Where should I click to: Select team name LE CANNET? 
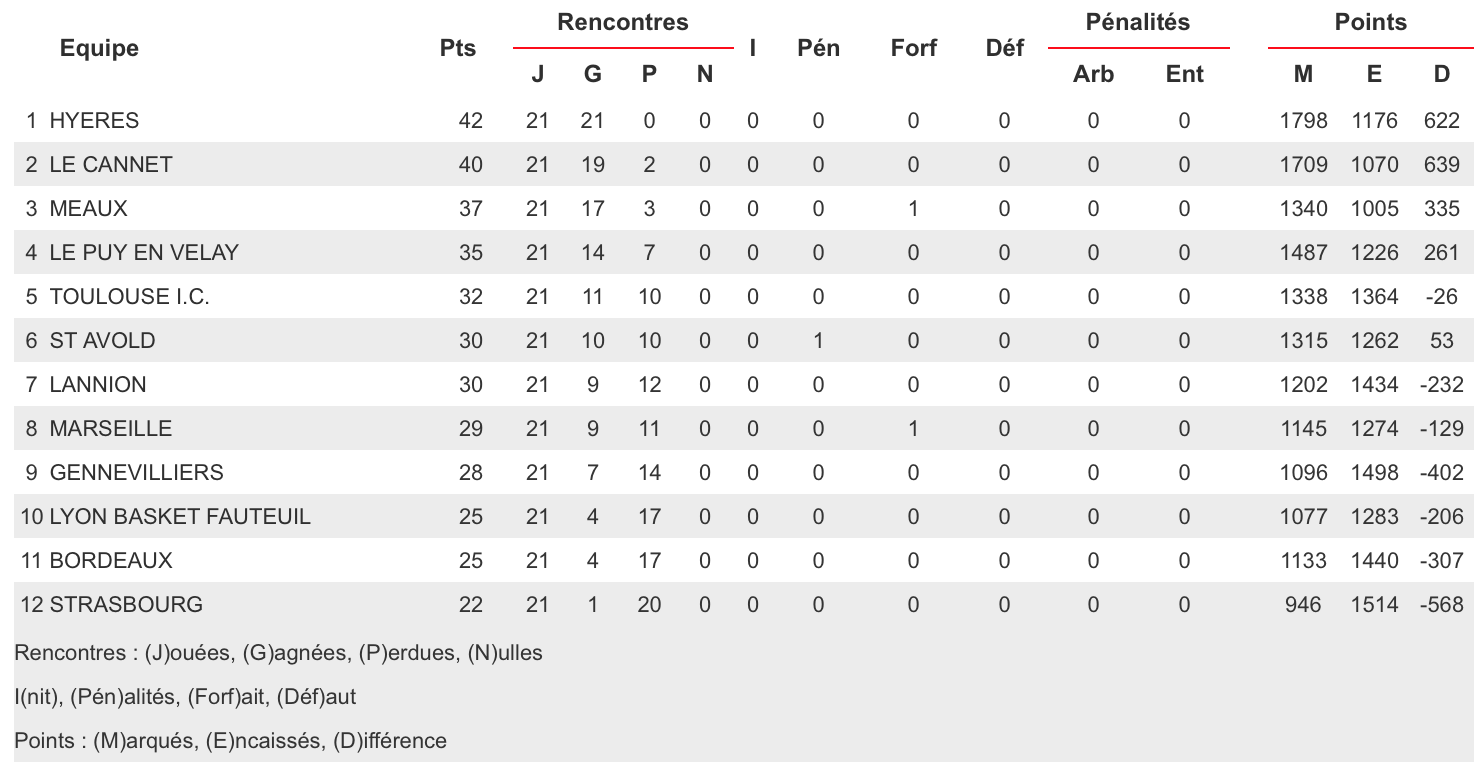pos(111,165)
